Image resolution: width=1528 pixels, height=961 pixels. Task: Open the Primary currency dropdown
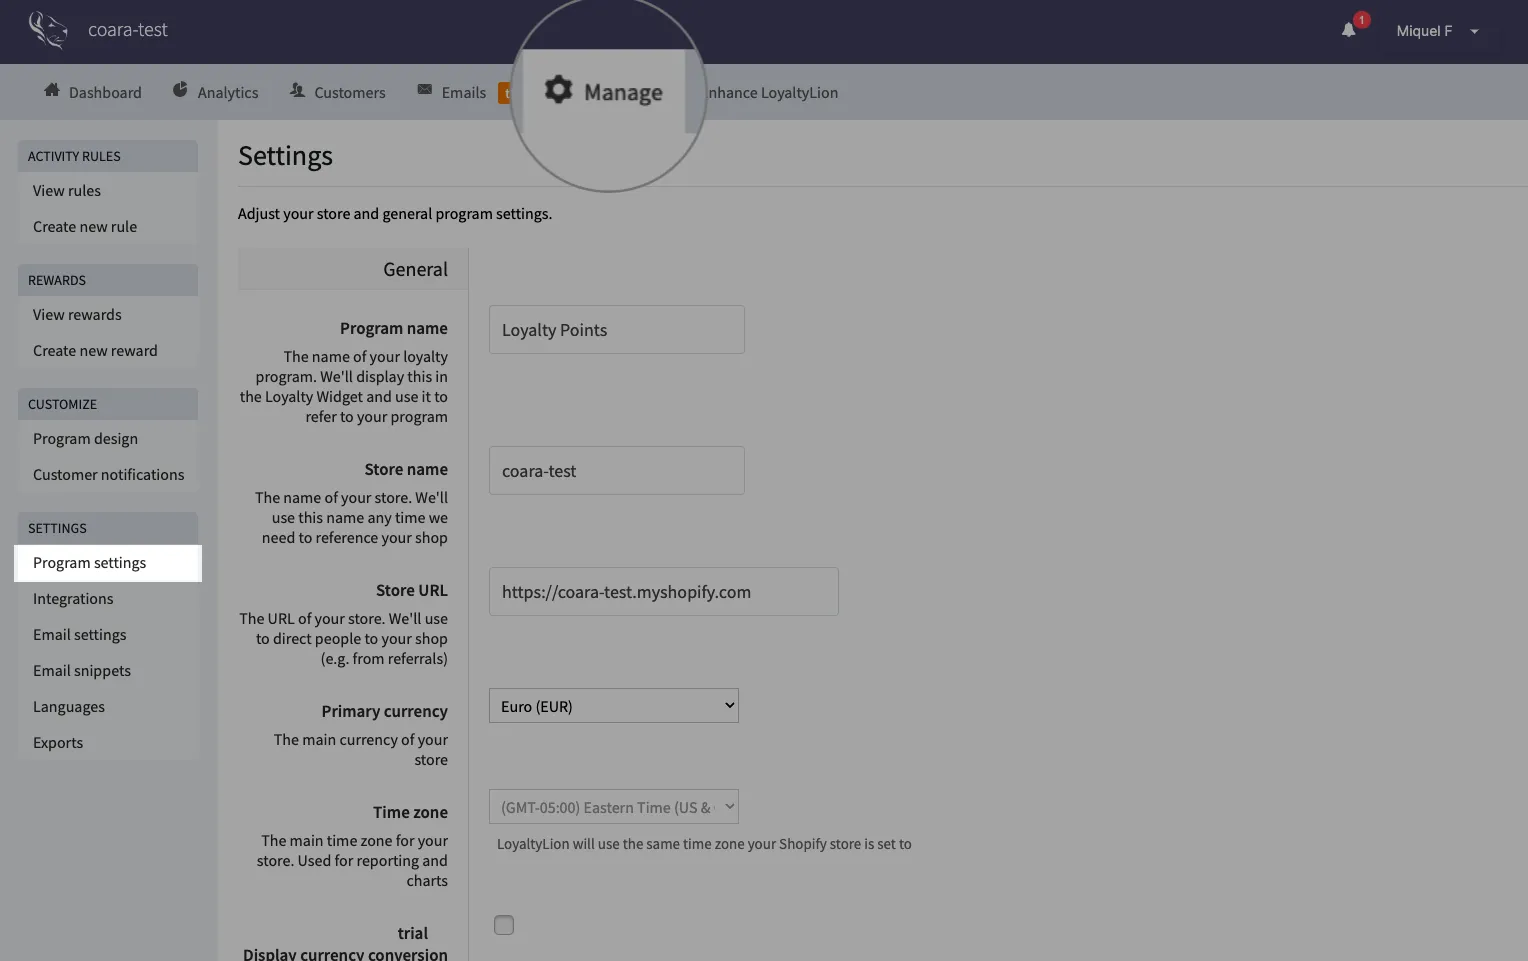pos(613,706)
